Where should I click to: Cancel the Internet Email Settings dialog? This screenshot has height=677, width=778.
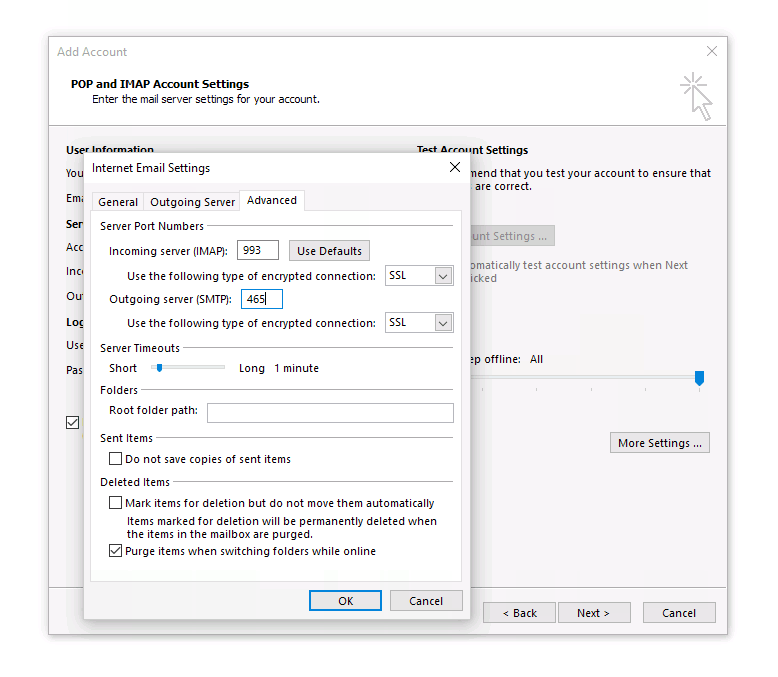426,601
